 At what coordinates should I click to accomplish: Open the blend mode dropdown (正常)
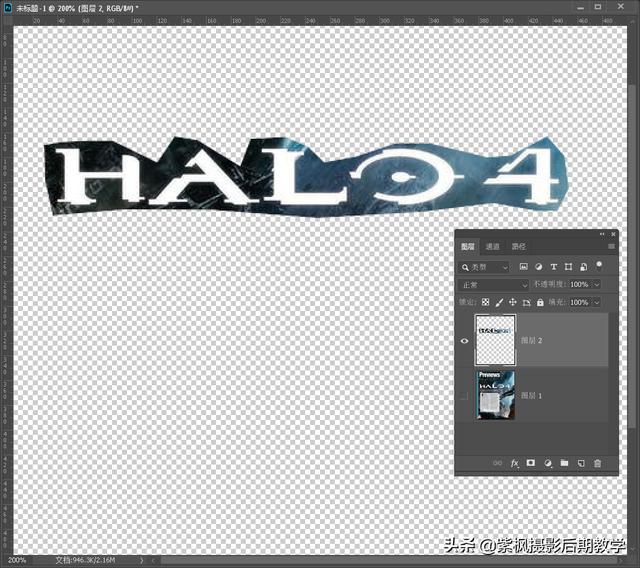[x=493, y=285]
